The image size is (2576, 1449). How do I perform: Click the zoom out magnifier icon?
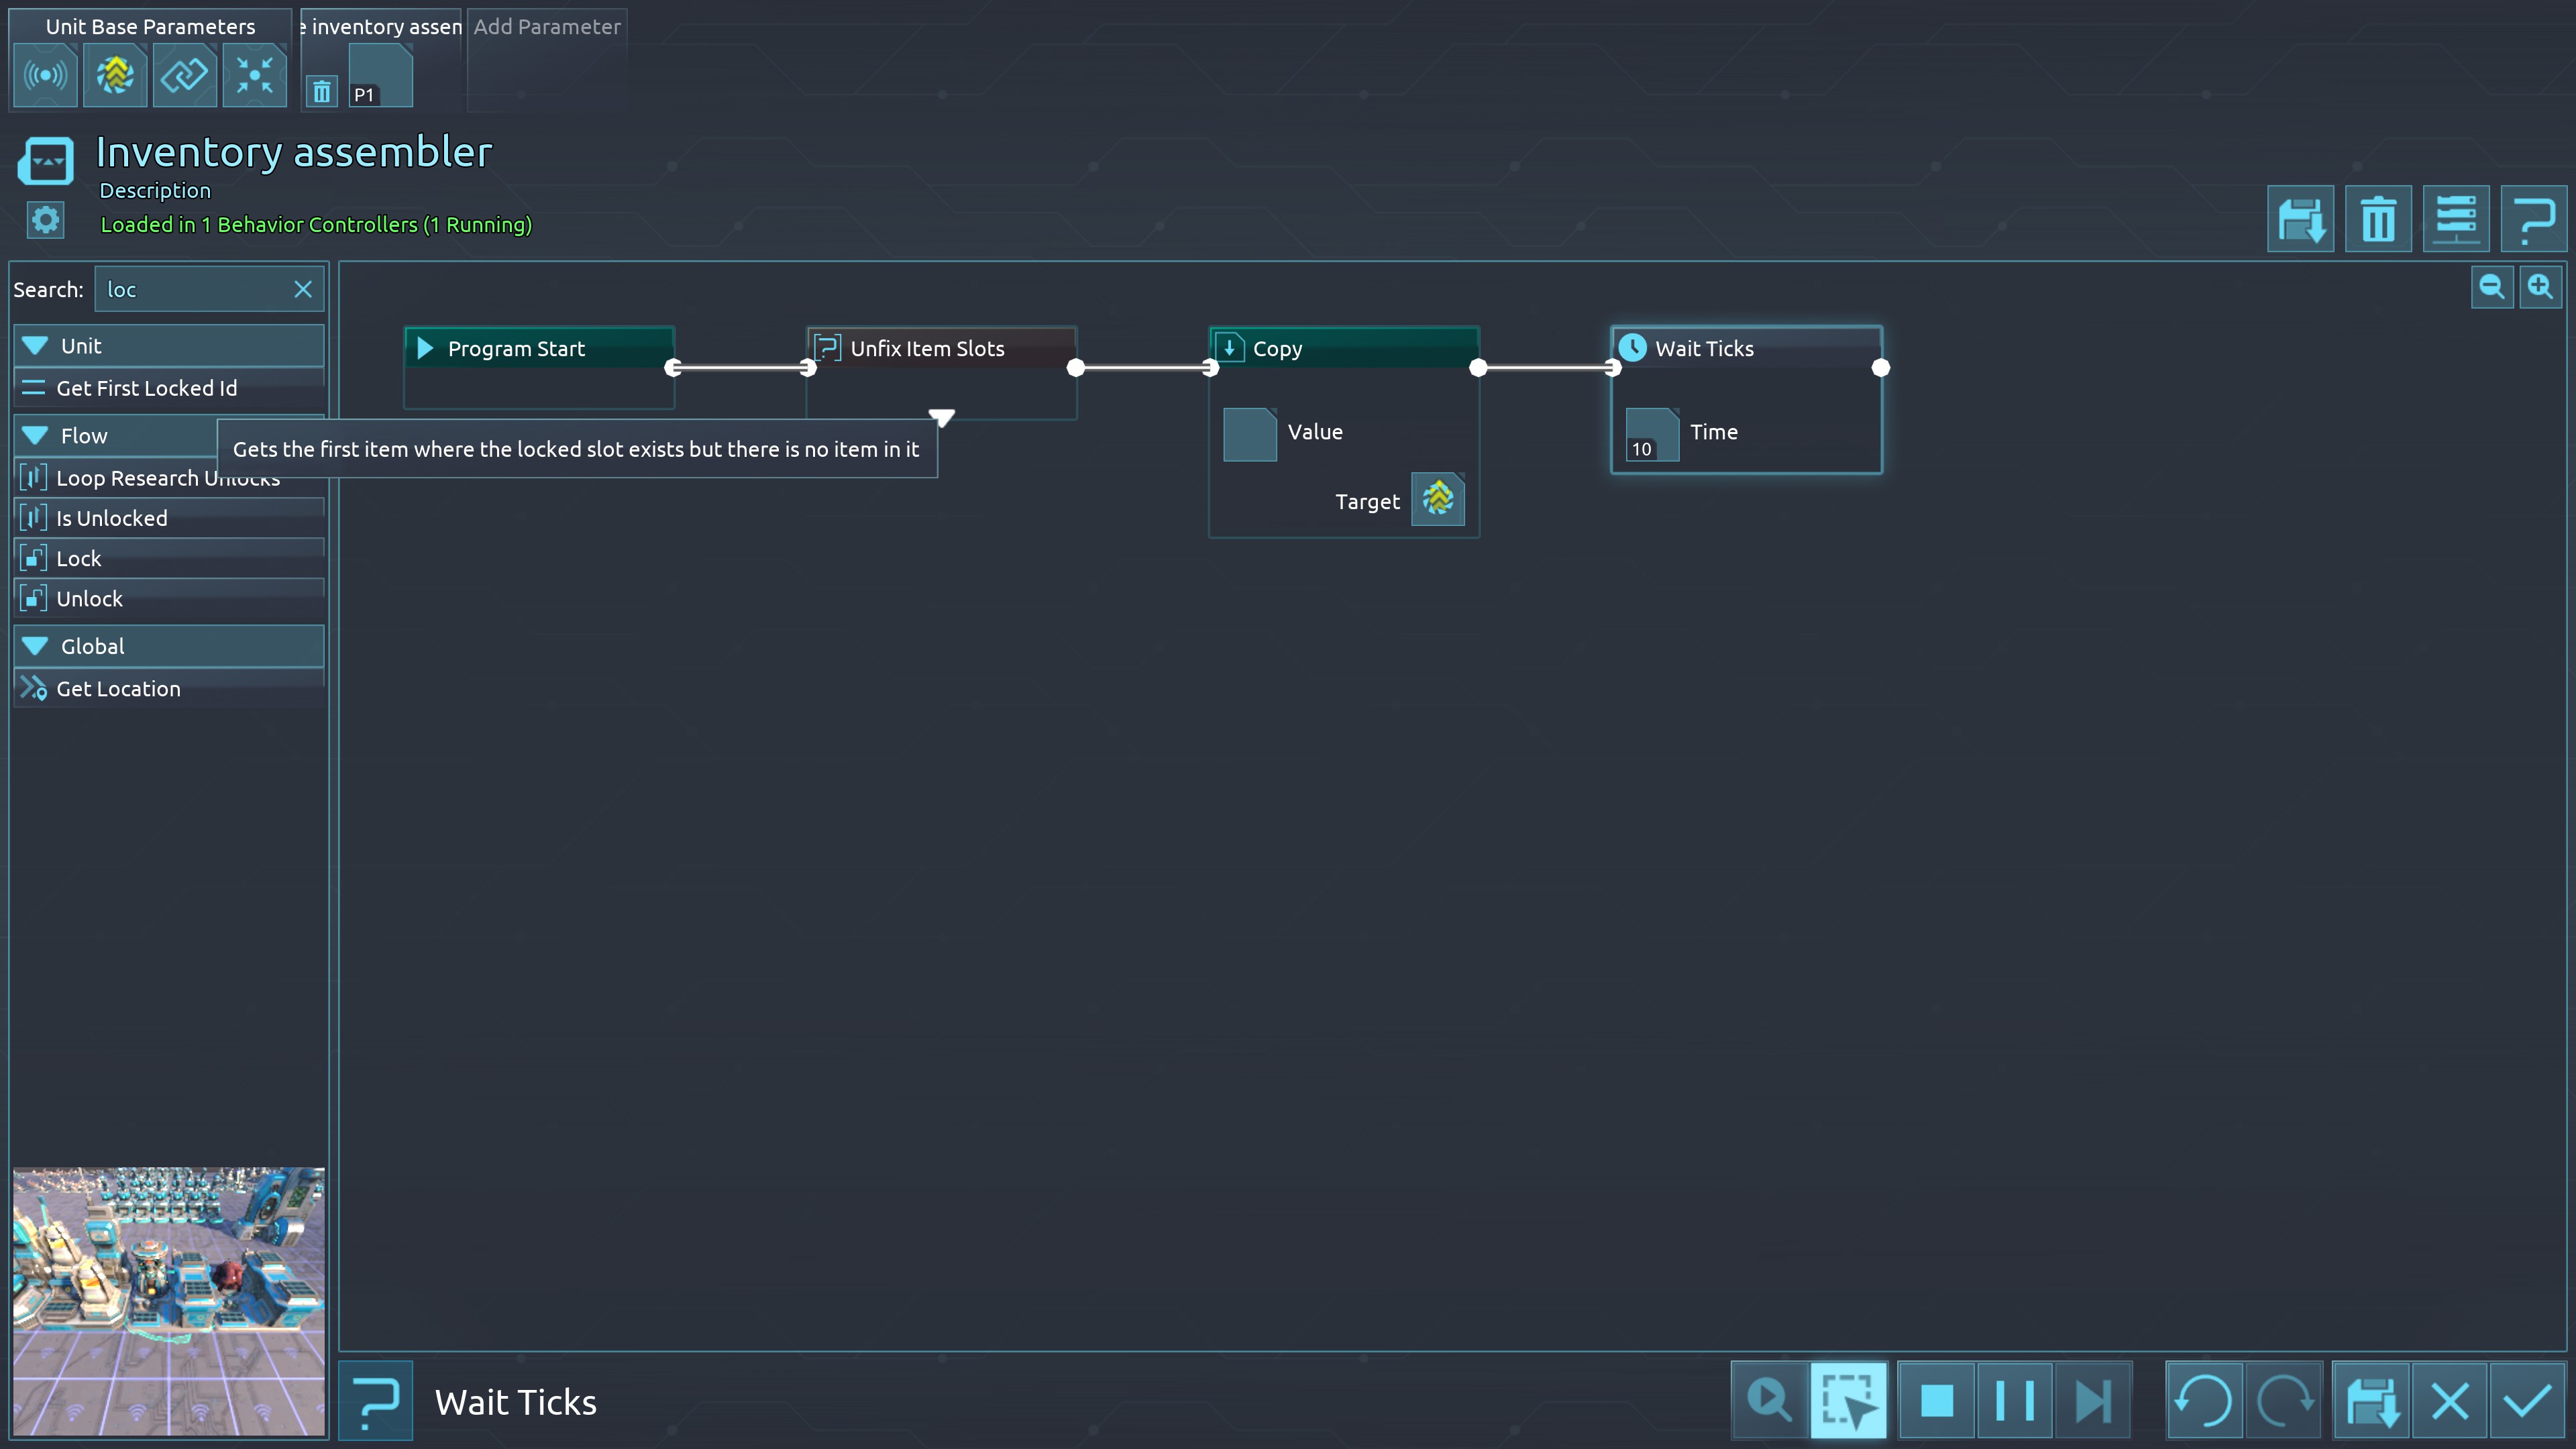point(2491,288)
